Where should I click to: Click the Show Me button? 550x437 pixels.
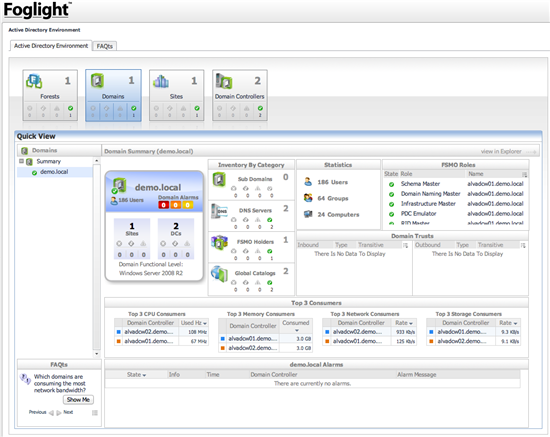(x=78, y=400)
